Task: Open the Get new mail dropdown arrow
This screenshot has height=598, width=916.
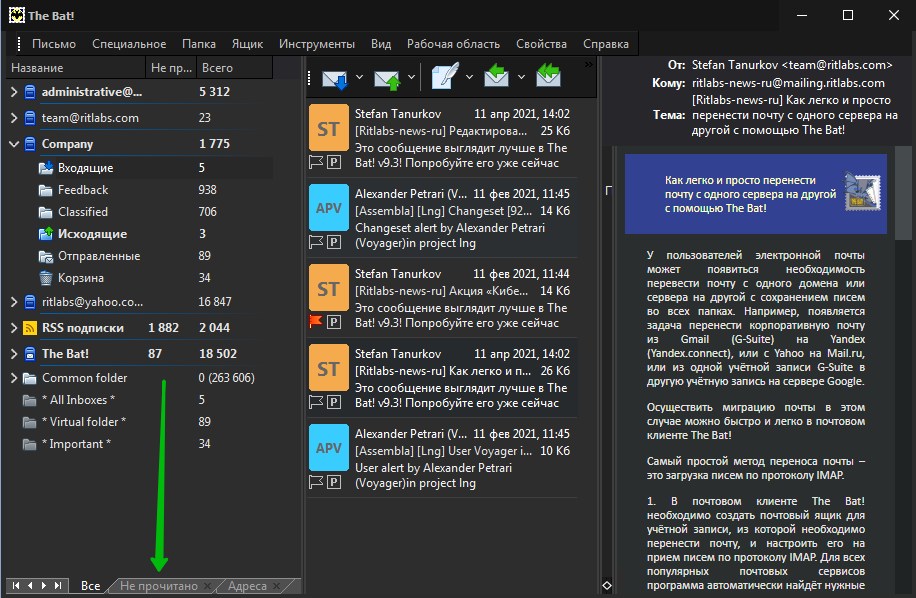Action: click(359, 77)
